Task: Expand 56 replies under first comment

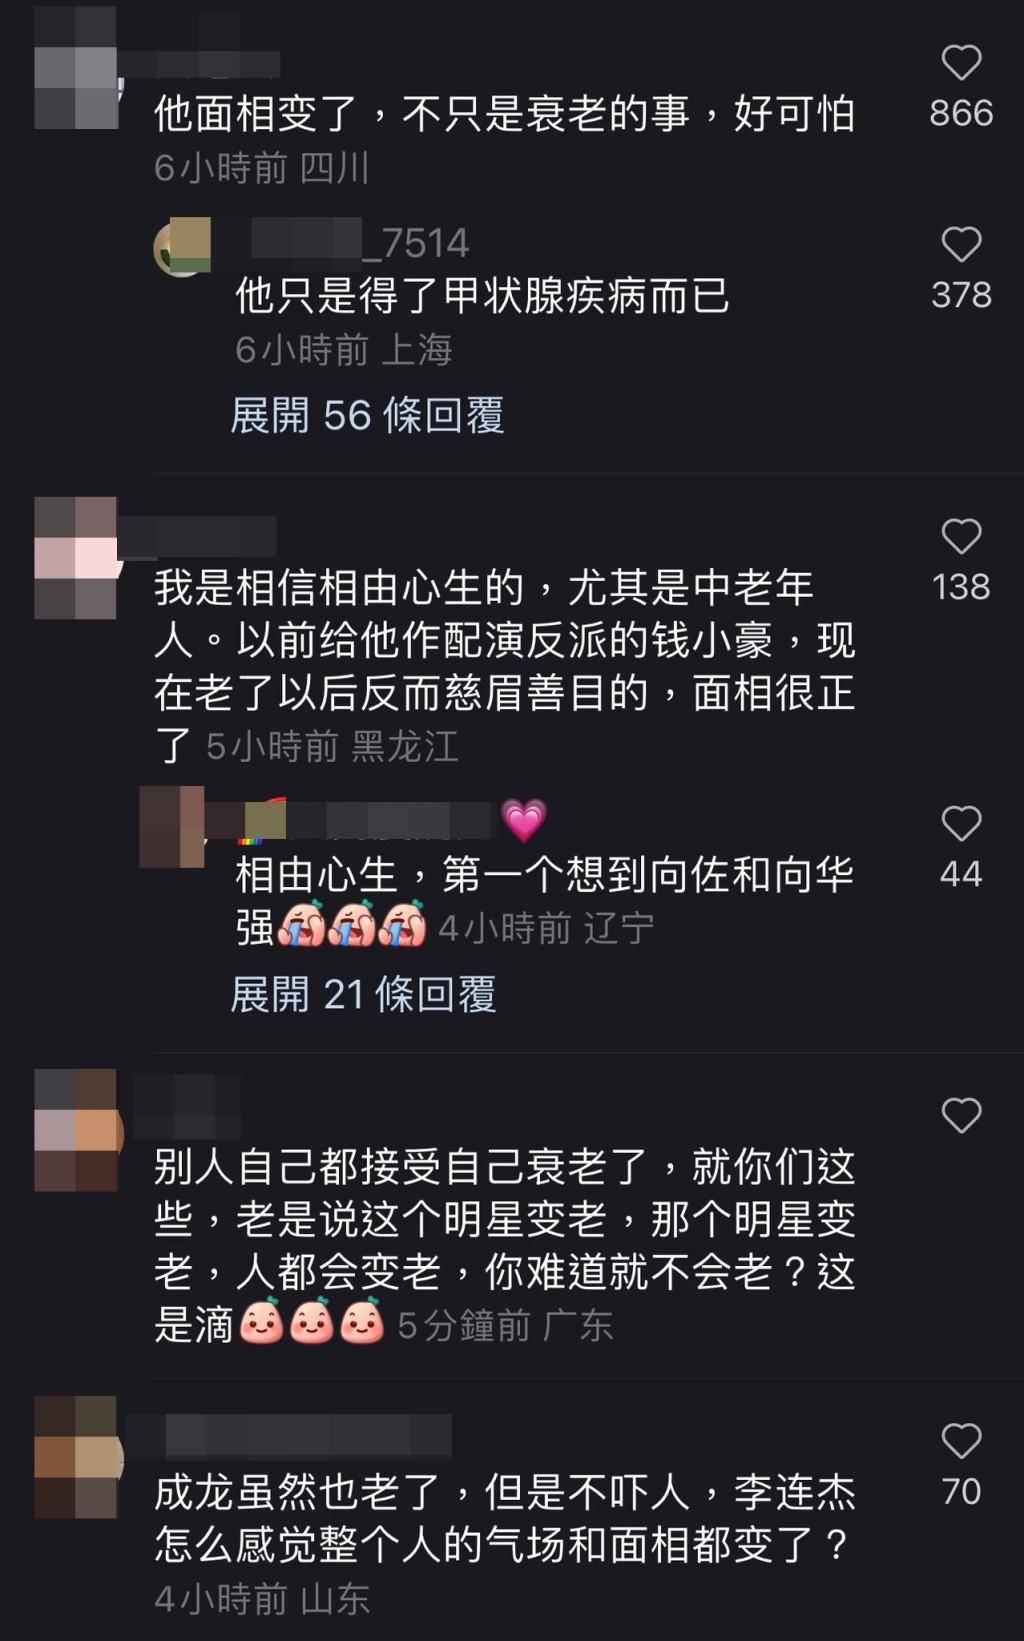Action: [x=367, y=415]
